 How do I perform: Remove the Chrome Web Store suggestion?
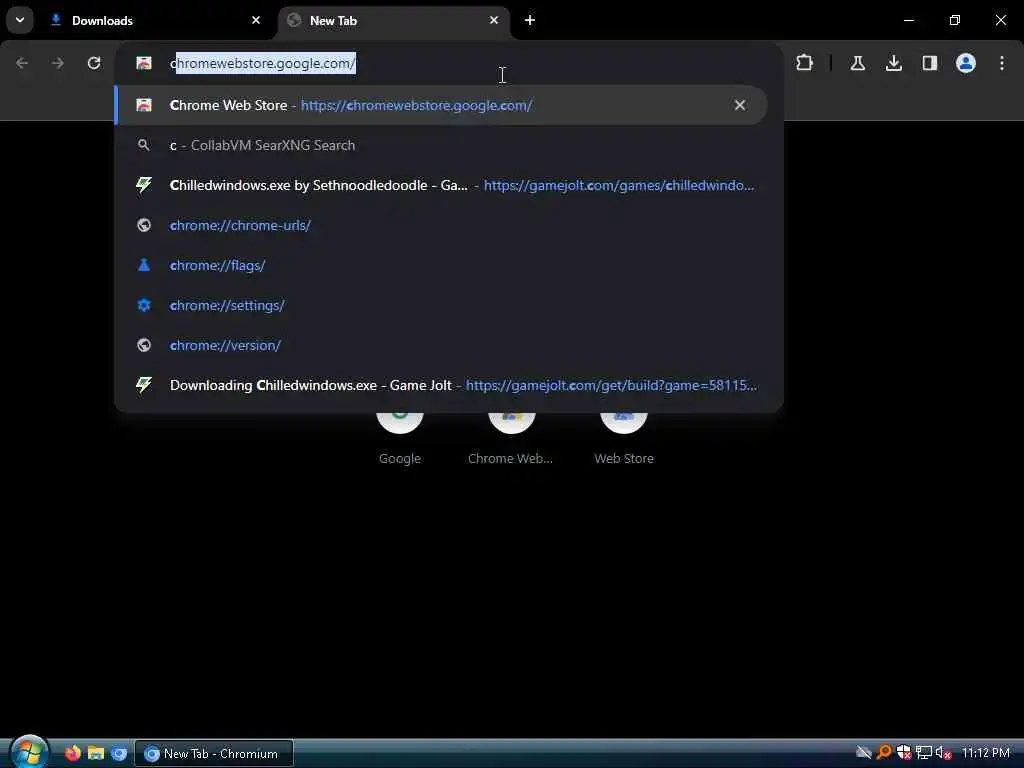(739, 105)
